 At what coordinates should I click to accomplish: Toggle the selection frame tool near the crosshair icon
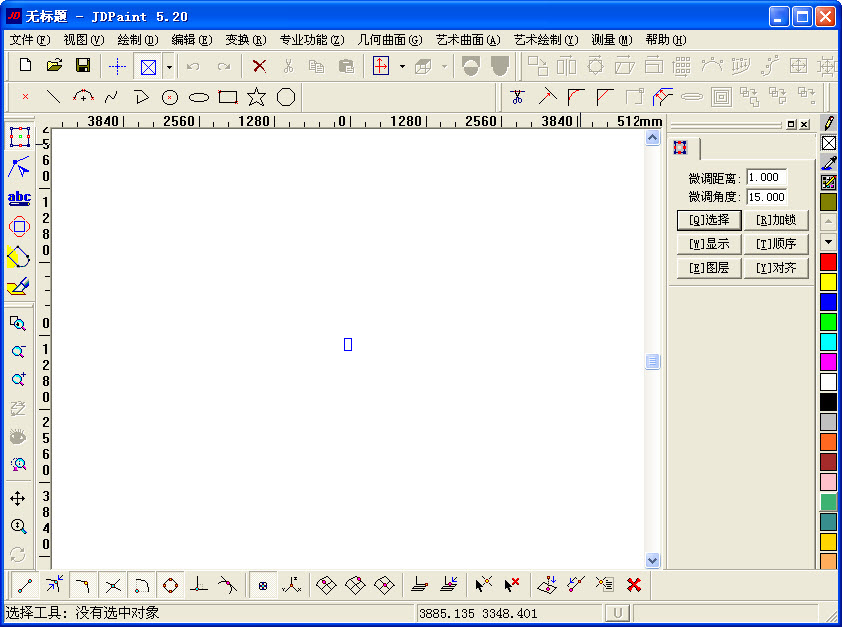pos(146,65)
